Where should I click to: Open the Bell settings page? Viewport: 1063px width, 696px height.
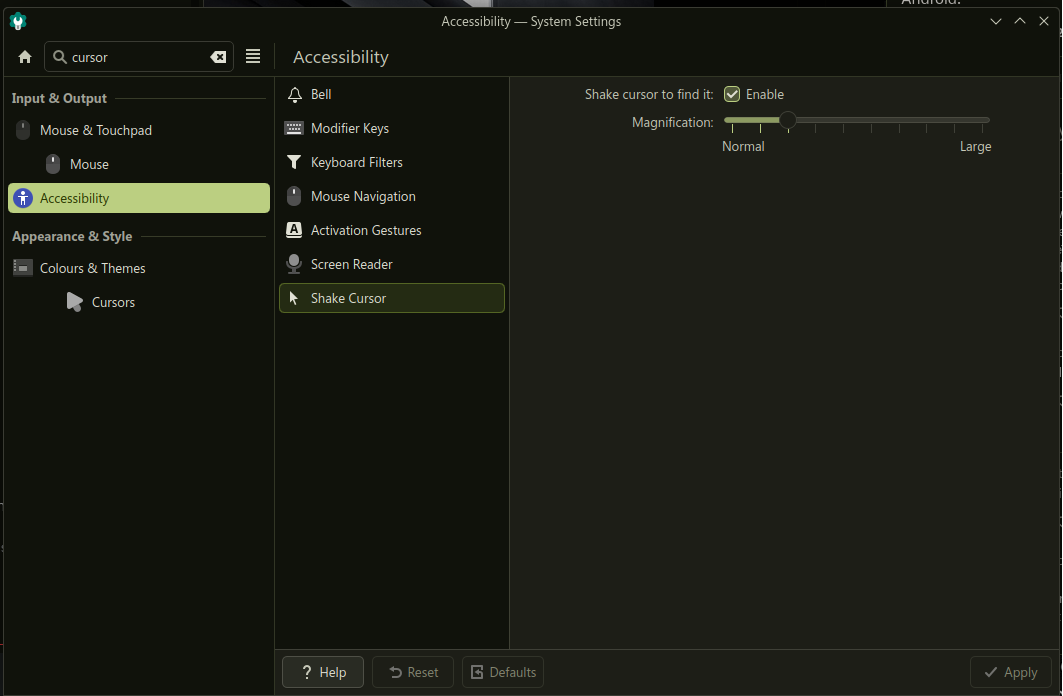(x=392, y=94)
